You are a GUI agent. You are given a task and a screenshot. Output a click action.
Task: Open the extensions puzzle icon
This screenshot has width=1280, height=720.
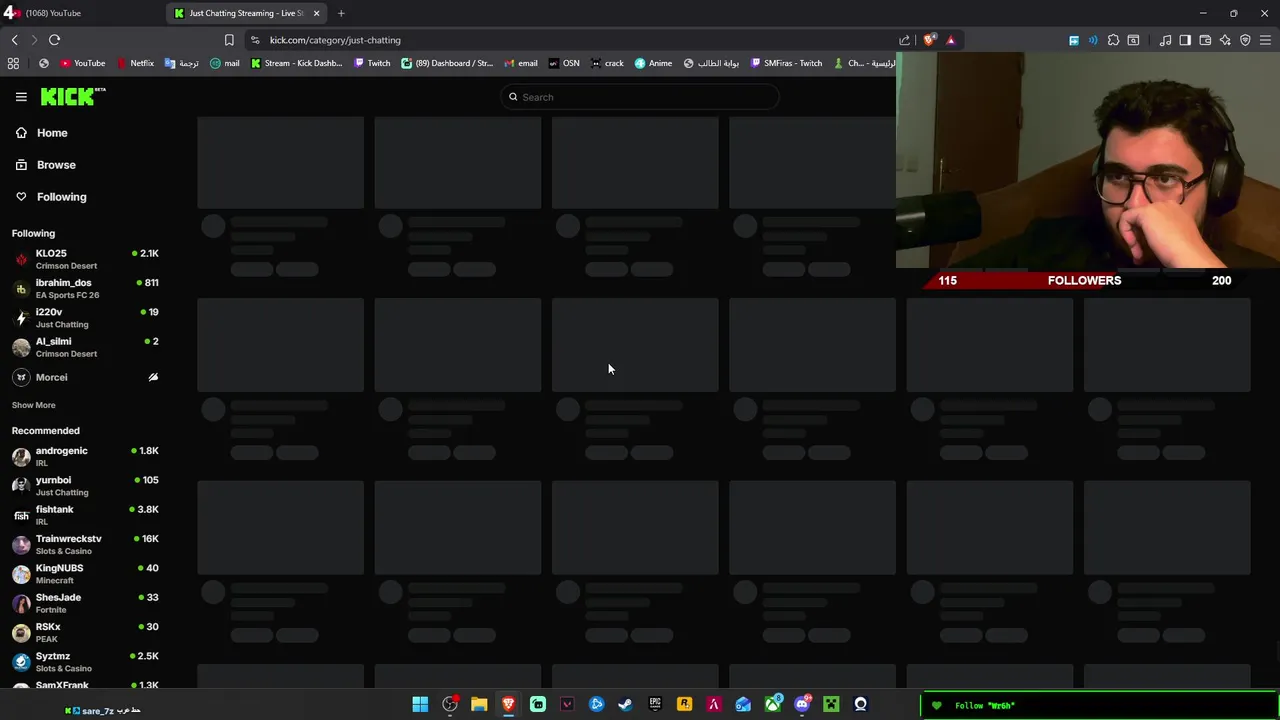pyautogui.click(x=1113, y=40)
